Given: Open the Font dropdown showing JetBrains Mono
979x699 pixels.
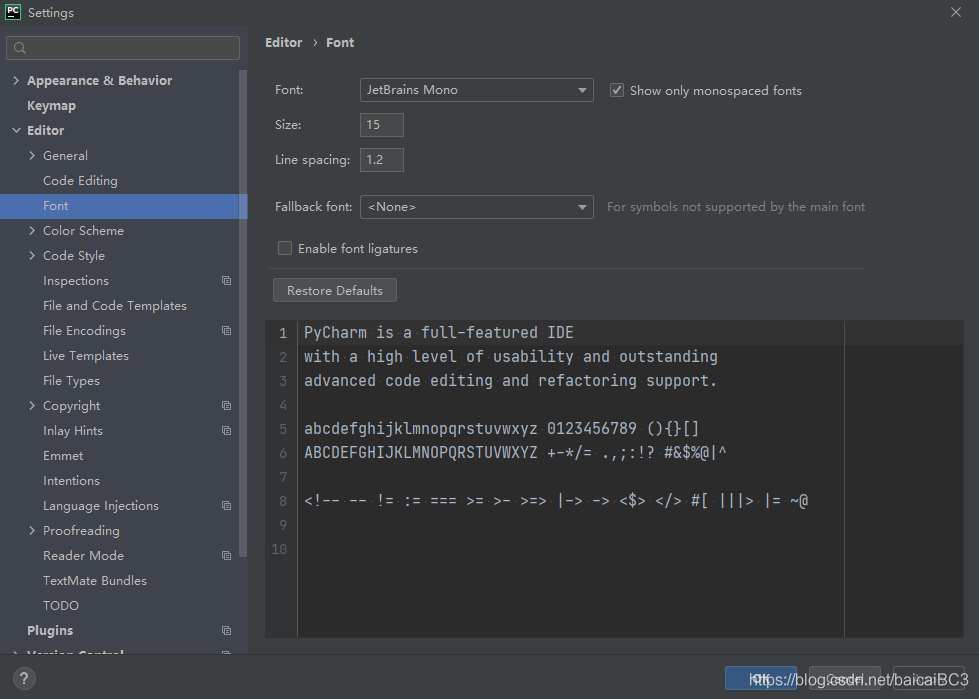Looking at the screenshot, I should pos(477,90).
